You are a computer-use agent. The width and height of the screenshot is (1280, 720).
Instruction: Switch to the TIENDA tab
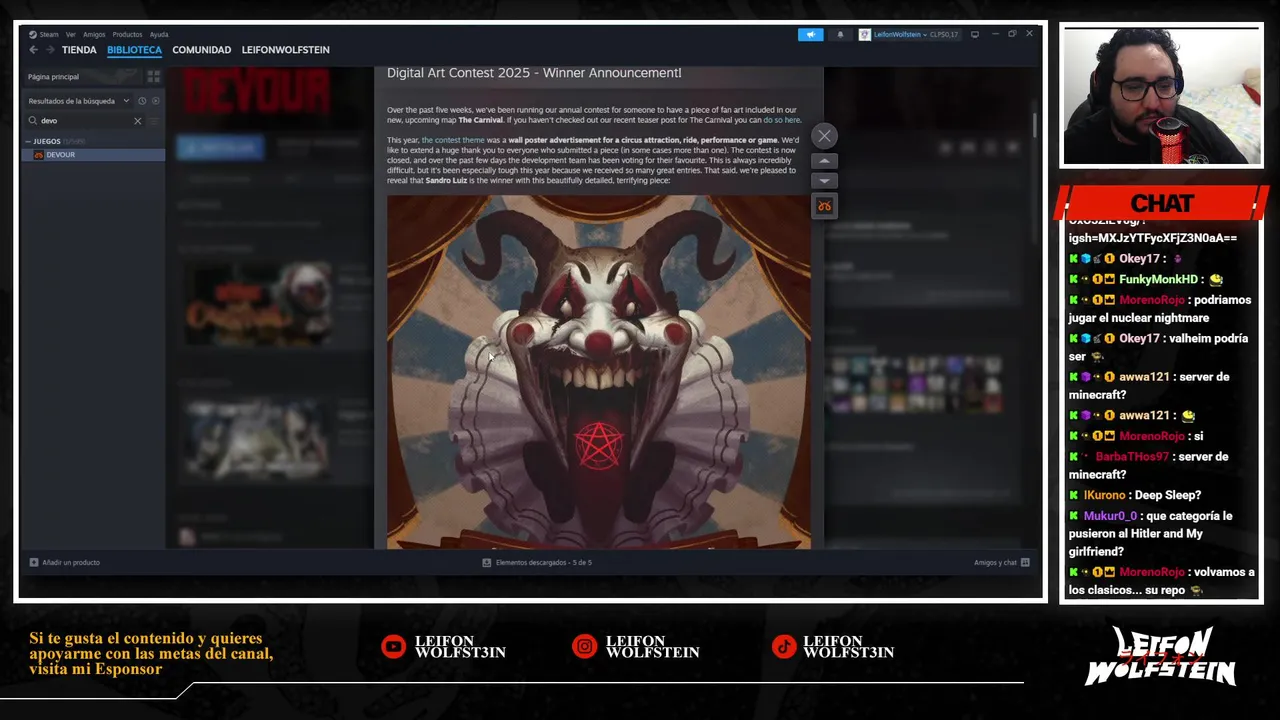(x=79, y=50)
